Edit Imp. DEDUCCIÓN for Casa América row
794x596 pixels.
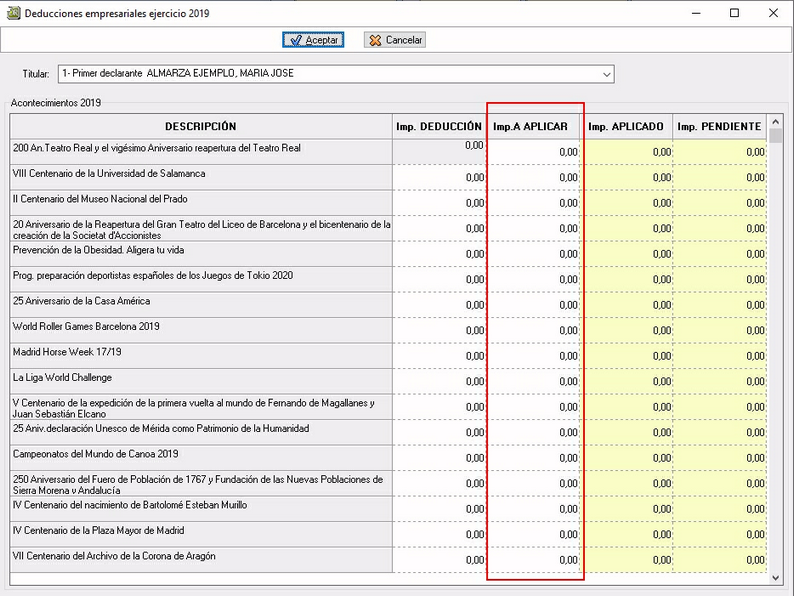click(439, 305)
